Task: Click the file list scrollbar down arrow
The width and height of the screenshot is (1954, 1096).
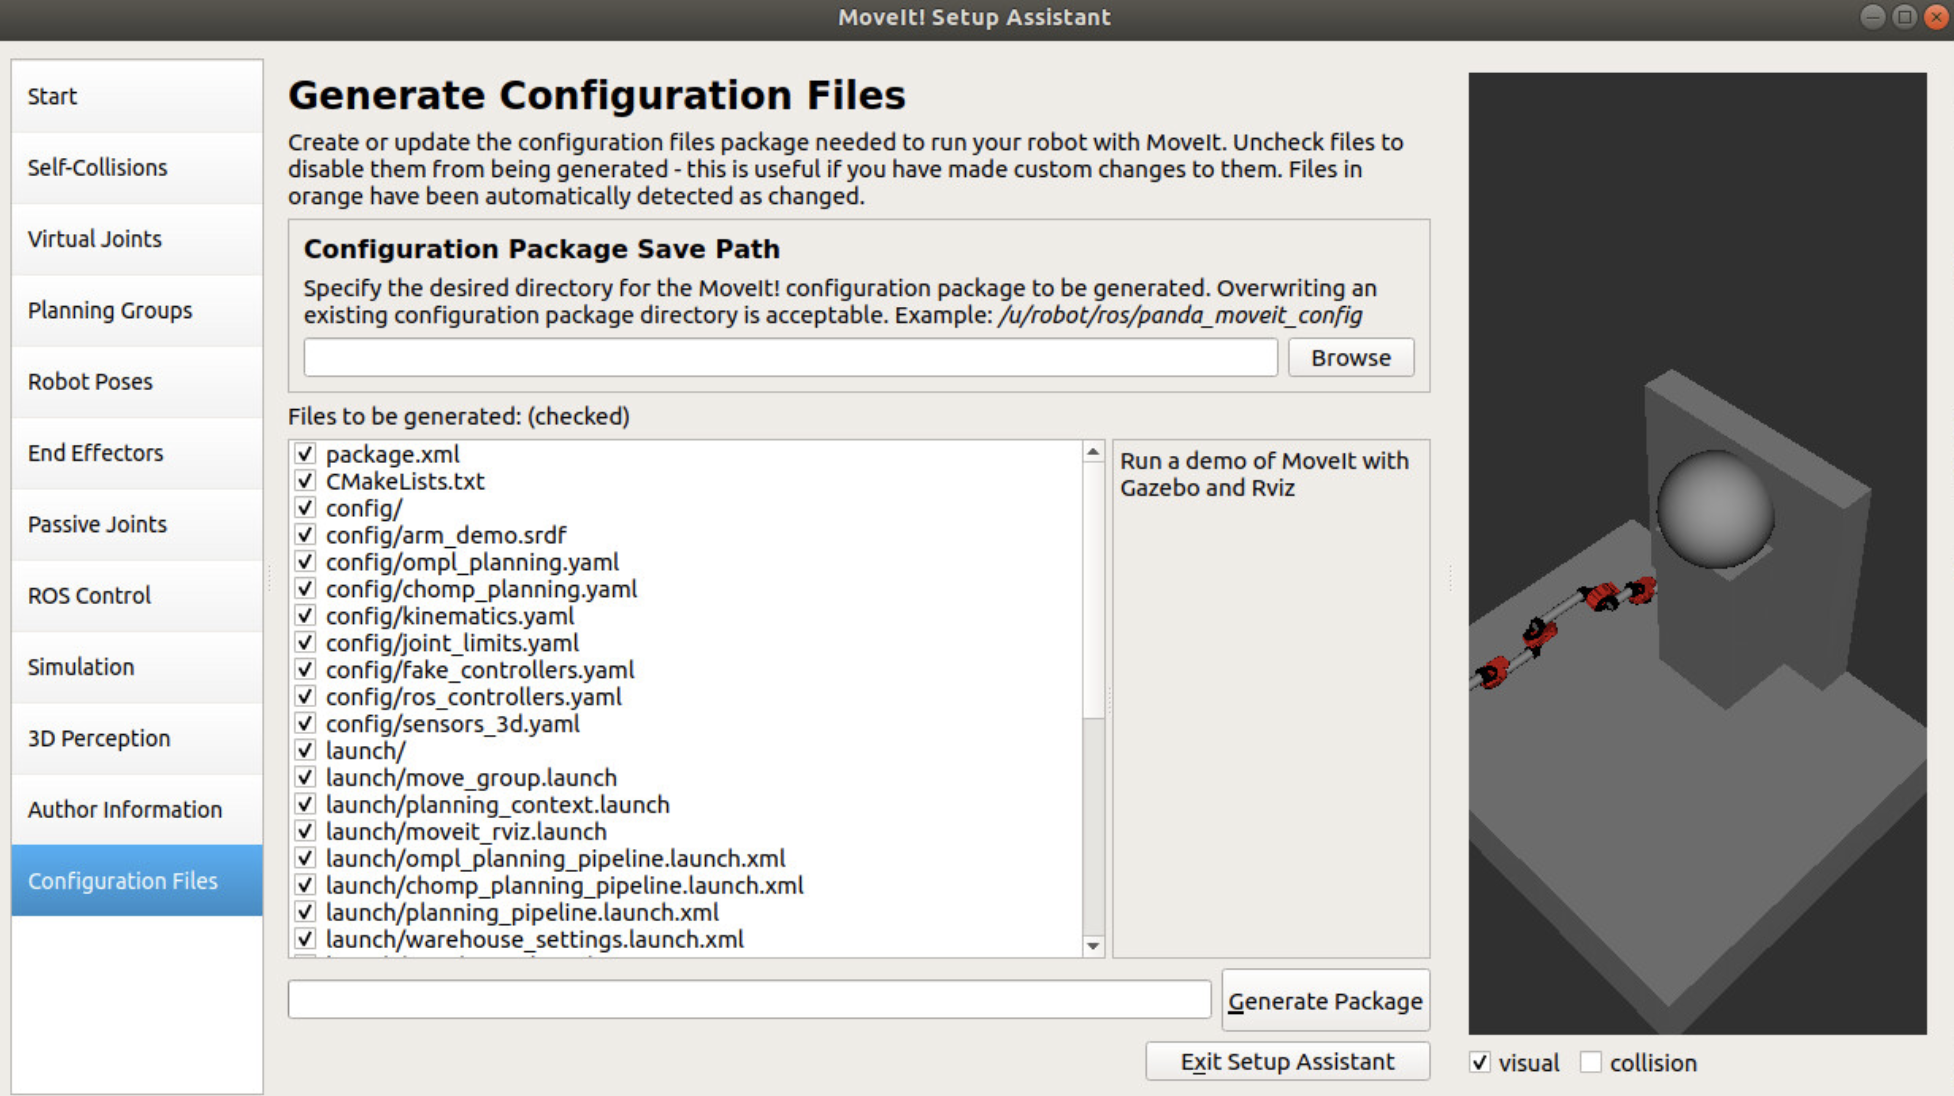Action: tap(1090, 944)
